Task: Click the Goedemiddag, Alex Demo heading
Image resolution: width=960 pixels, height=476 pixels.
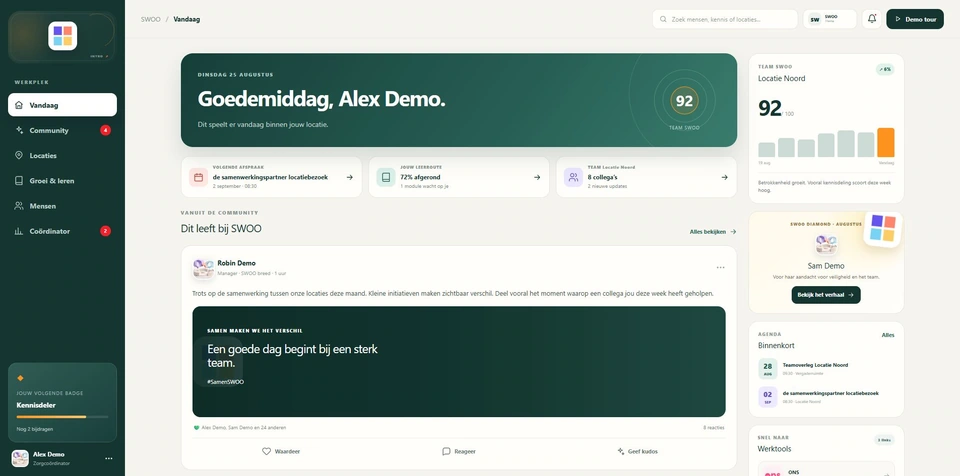Action: tap(321, 99)
